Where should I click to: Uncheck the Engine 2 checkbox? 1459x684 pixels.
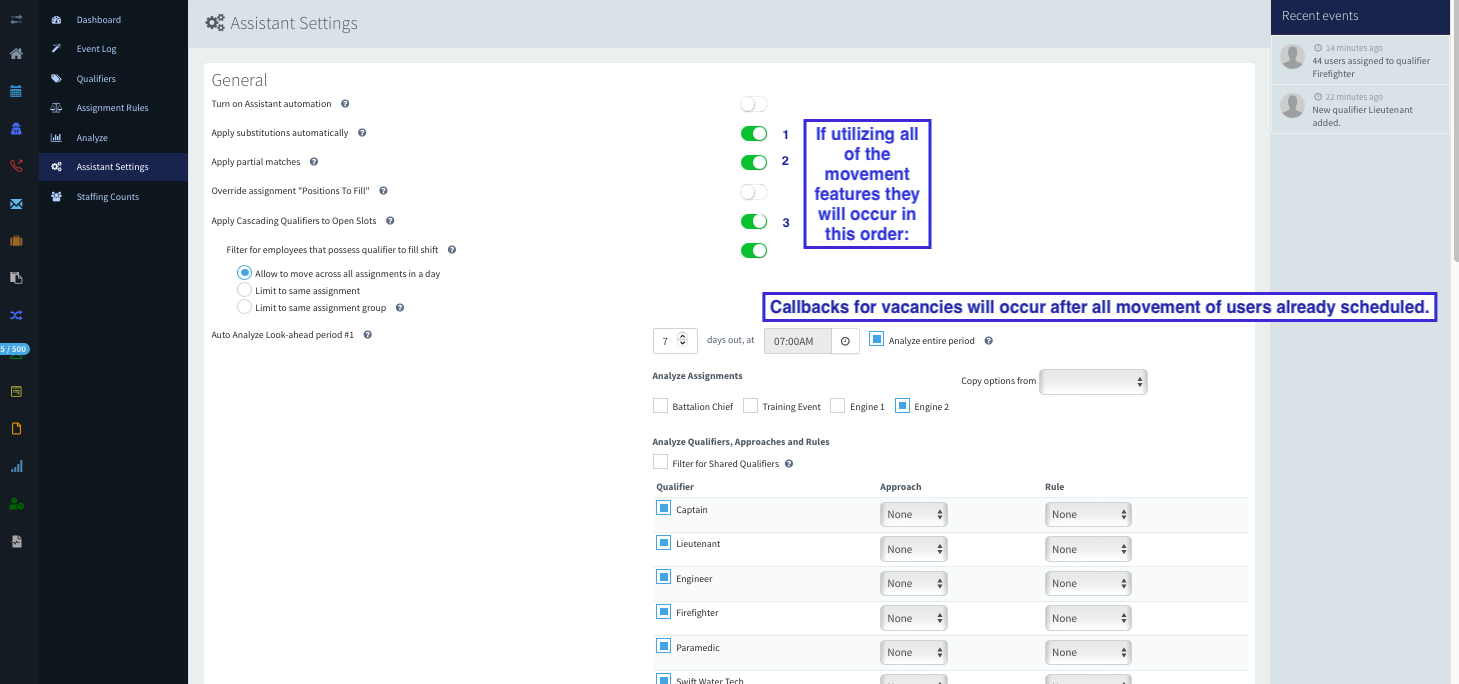pos(902,406)
